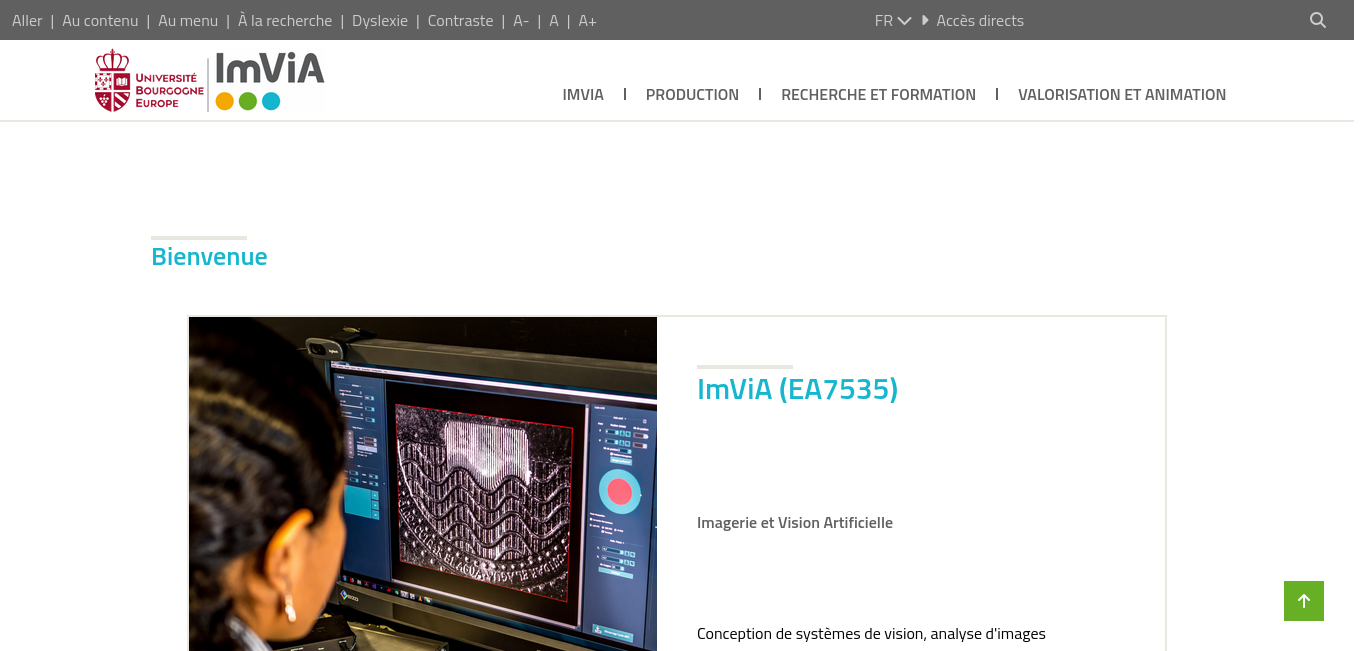The width and height of the screenshot is (1366, 651).
Task: Decrease text size with A-
Action: tap(521, 20)
